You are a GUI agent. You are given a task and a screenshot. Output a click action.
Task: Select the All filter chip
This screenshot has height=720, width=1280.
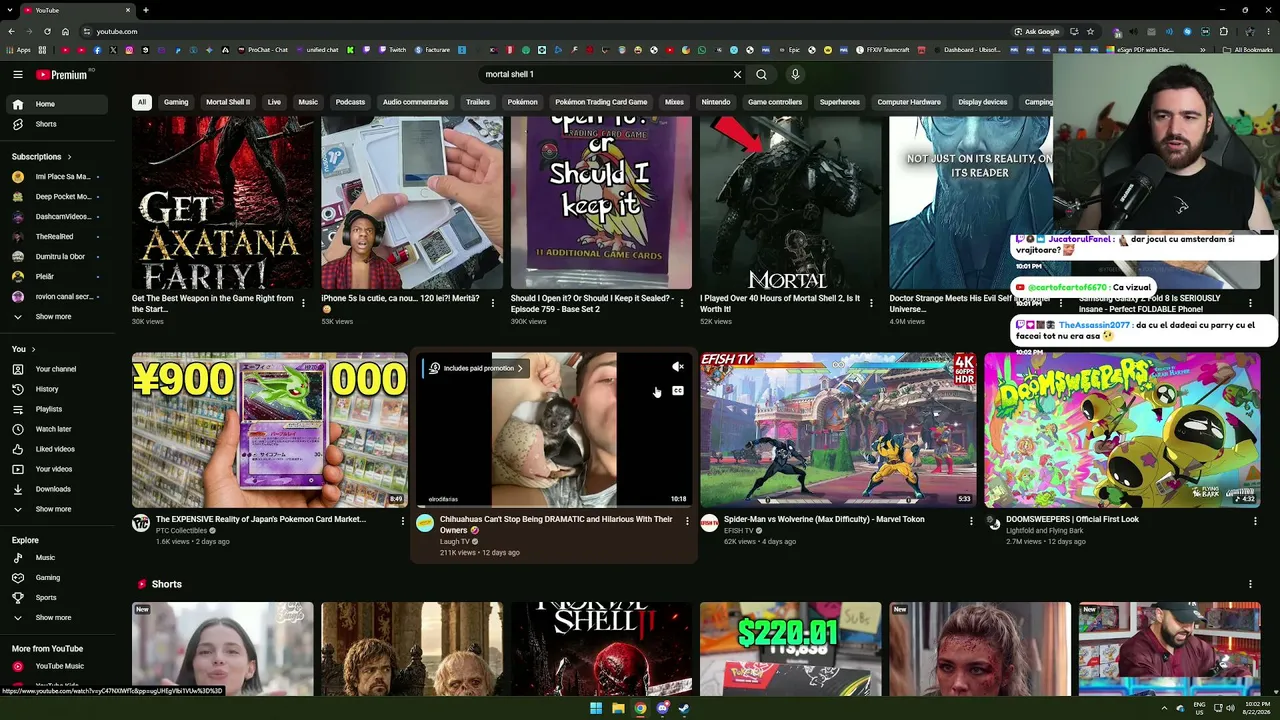(x=142, y=102)
